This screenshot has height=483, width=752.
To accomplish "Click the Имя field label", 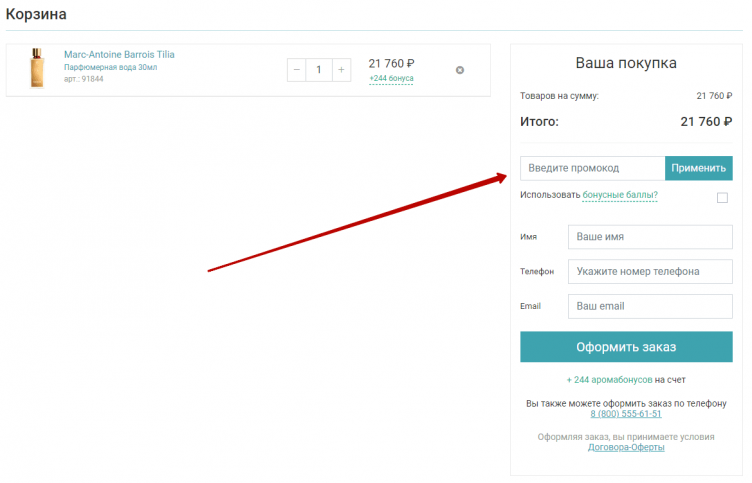I will coord(529,237).
